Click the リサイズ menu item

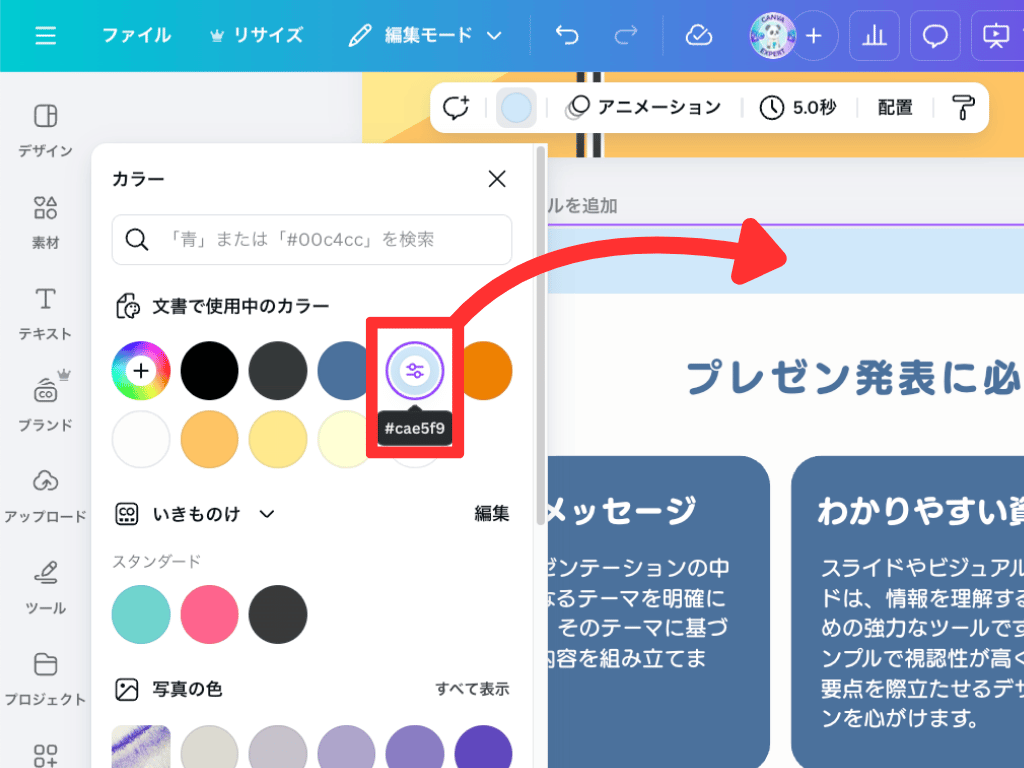pos(257,35)
